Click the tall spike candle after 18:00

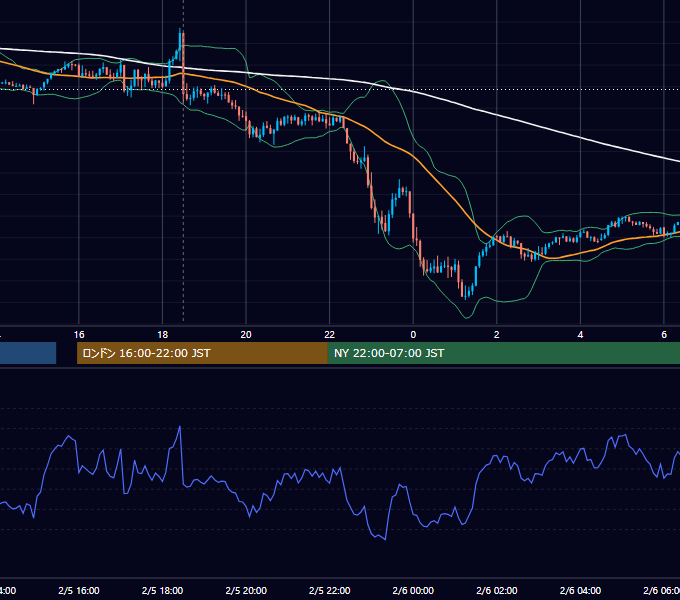pos(183,66)
